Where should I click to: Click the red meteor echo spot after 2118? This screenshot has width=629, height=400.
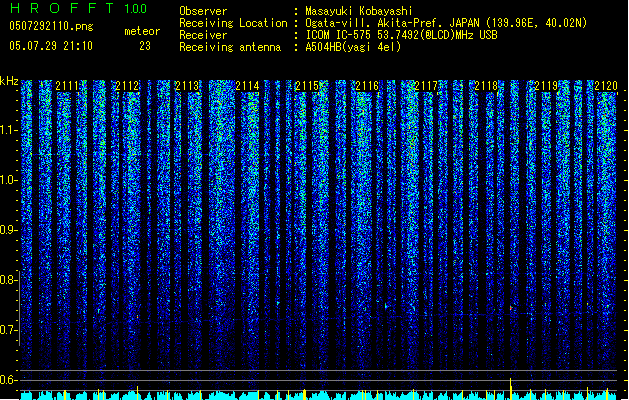click(x=511, y=308)
